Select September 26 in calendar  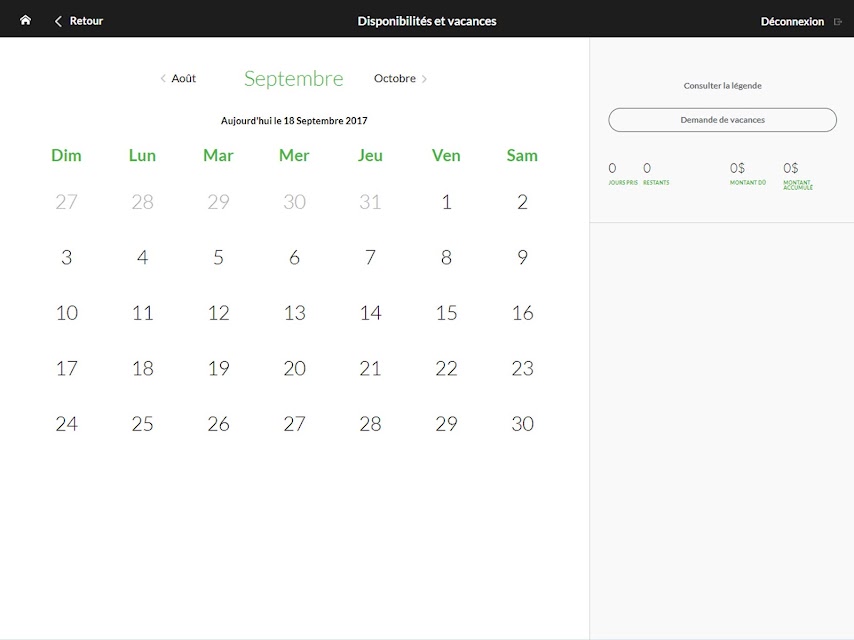tap(218, 423)
